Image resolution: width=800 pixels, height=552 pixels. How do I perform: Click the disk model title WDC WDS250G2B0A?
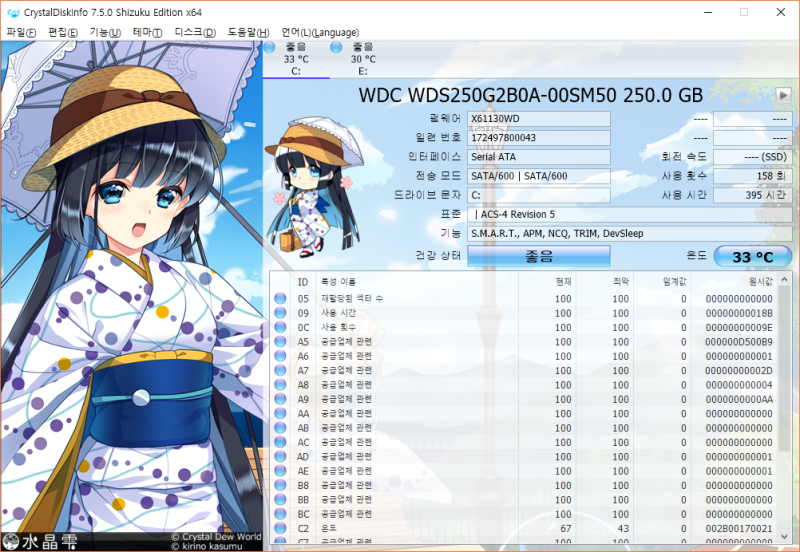tap(531, 95)
